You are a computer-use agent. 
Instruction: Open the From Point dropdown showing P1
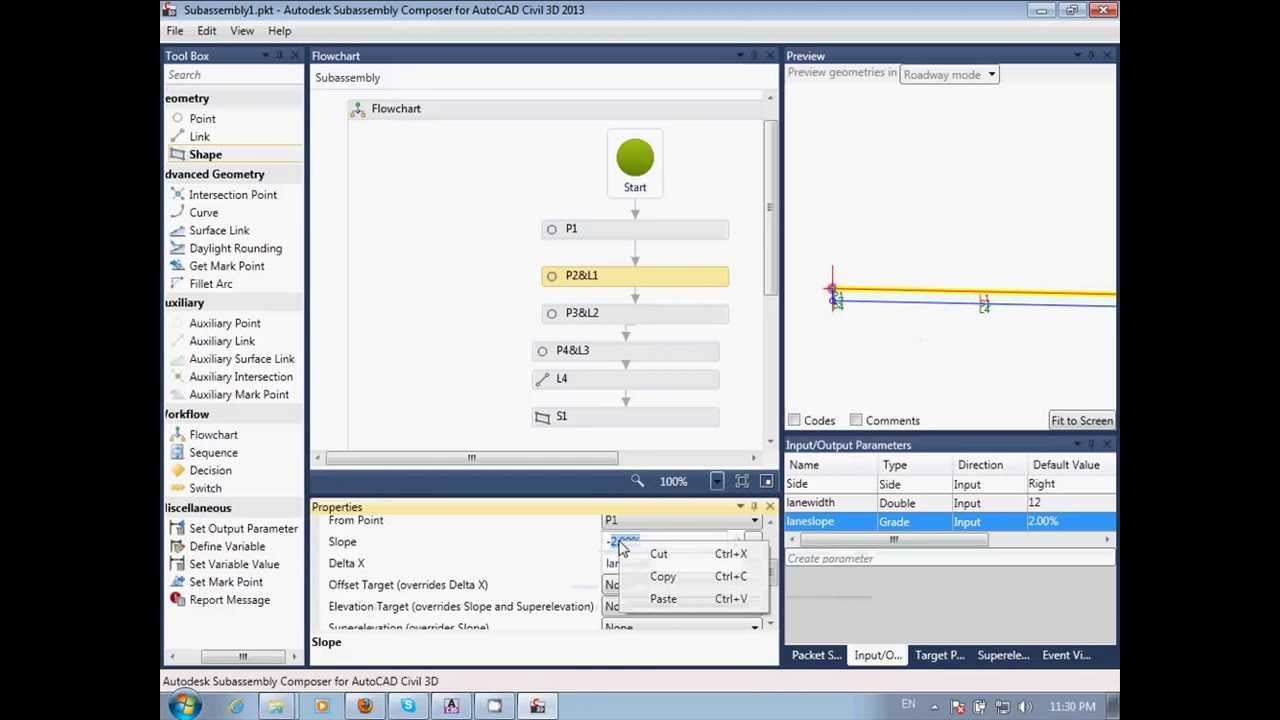(682, 521)
